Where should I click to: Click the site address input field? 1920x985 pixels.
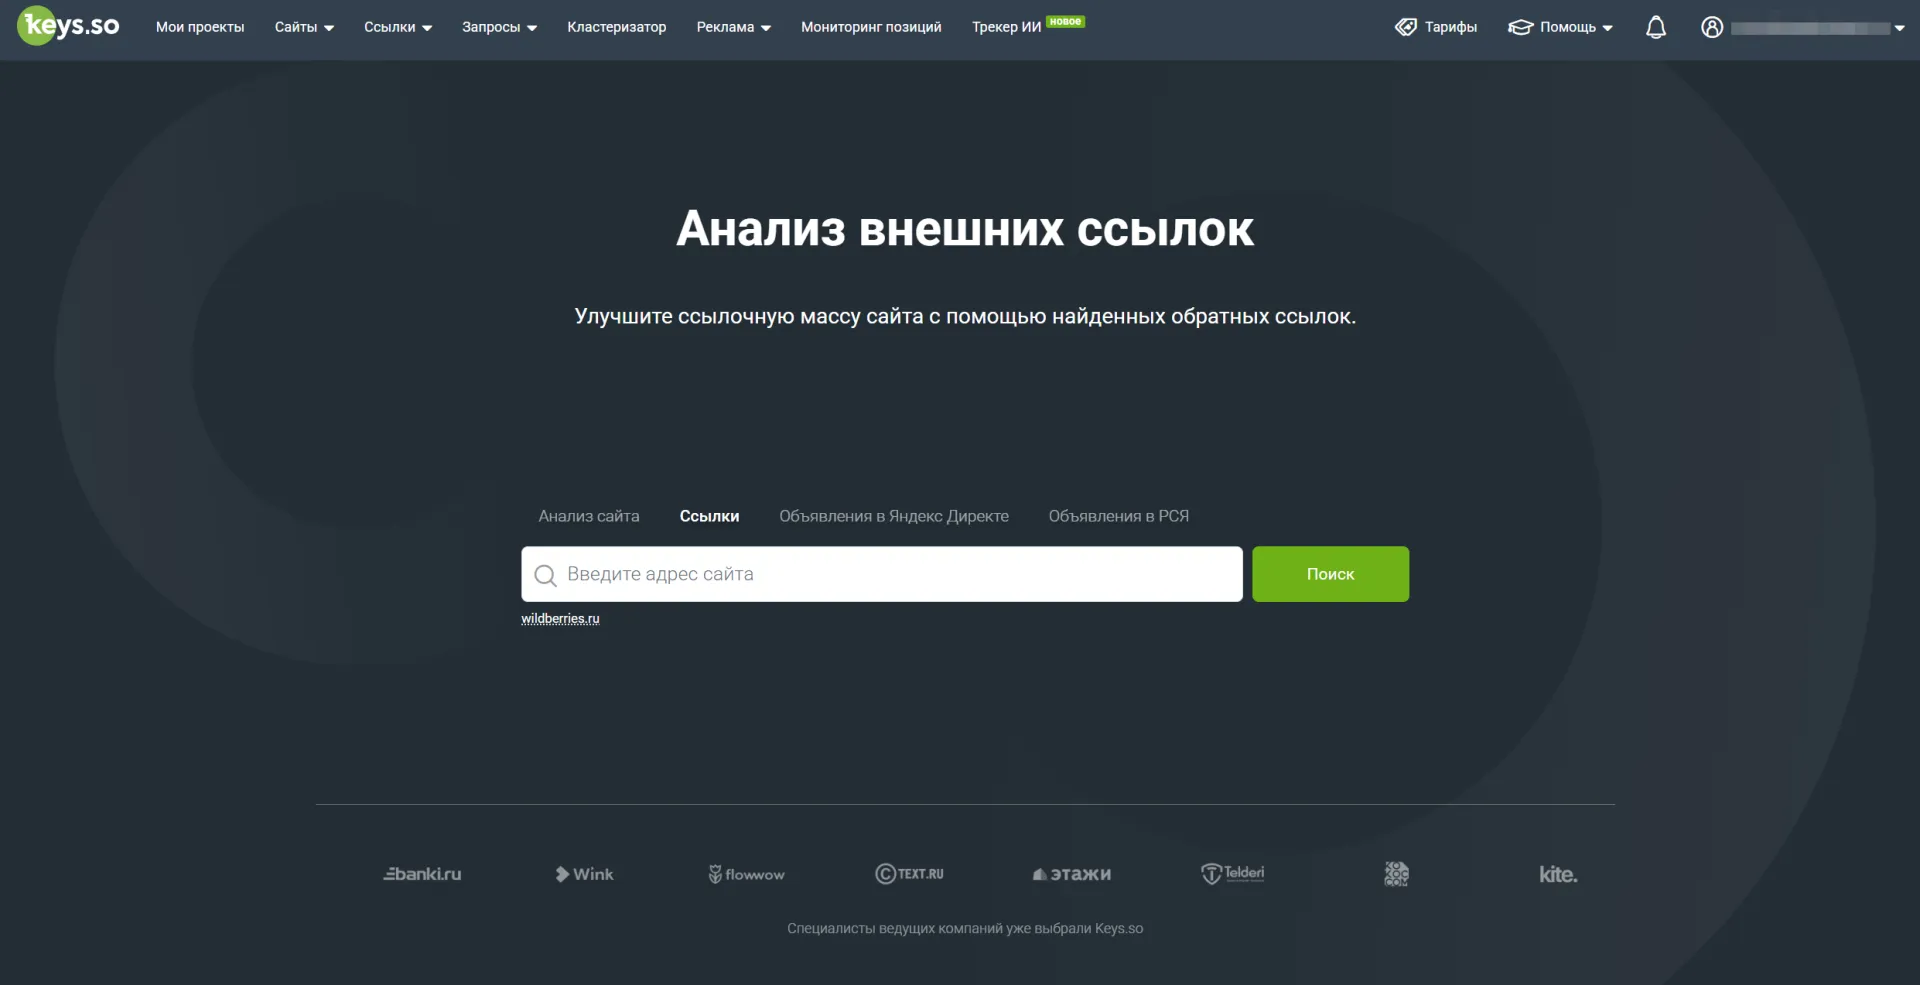[x=882, y=574]
